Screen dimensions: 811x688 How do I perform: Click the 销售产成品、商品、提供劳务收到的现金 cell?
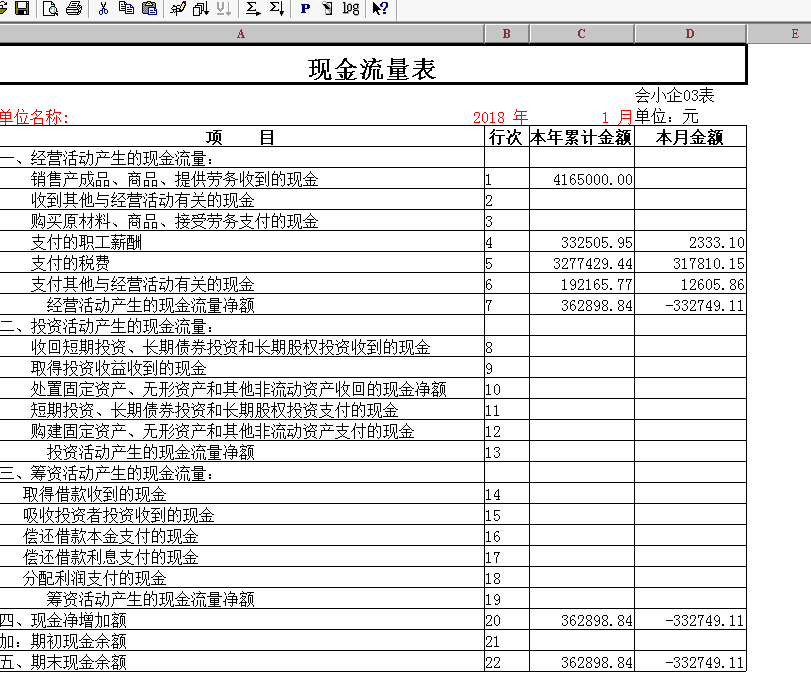coord(241,179)
